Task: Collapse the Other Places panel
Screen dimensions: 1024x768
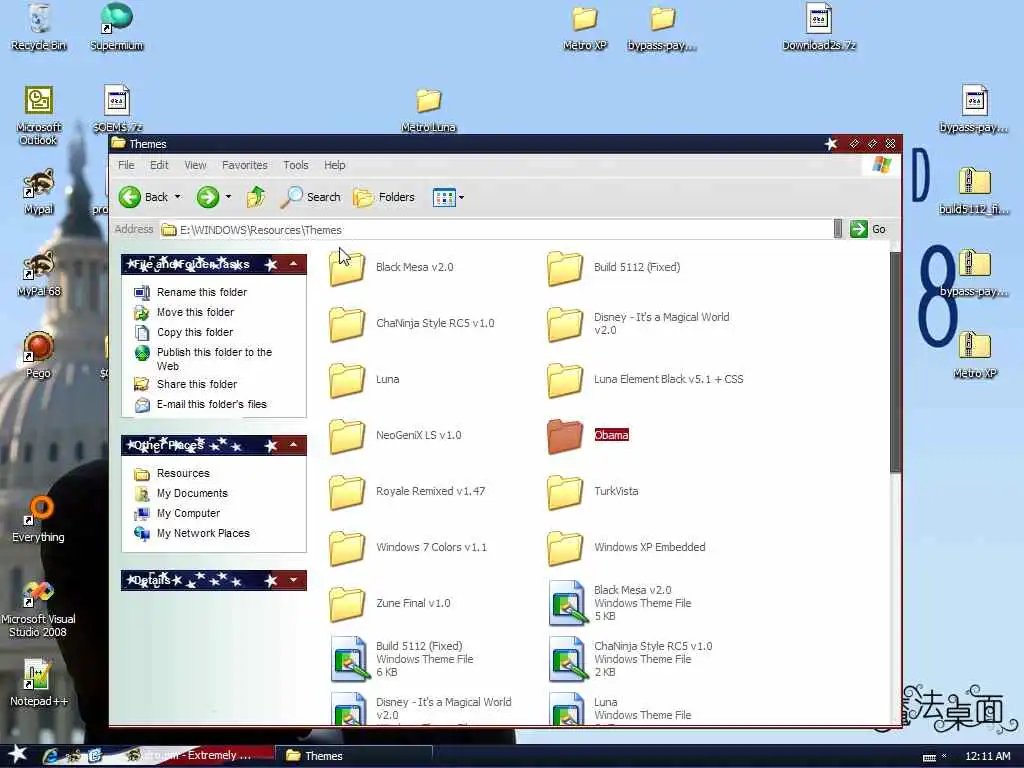Action: coord(294,445)
